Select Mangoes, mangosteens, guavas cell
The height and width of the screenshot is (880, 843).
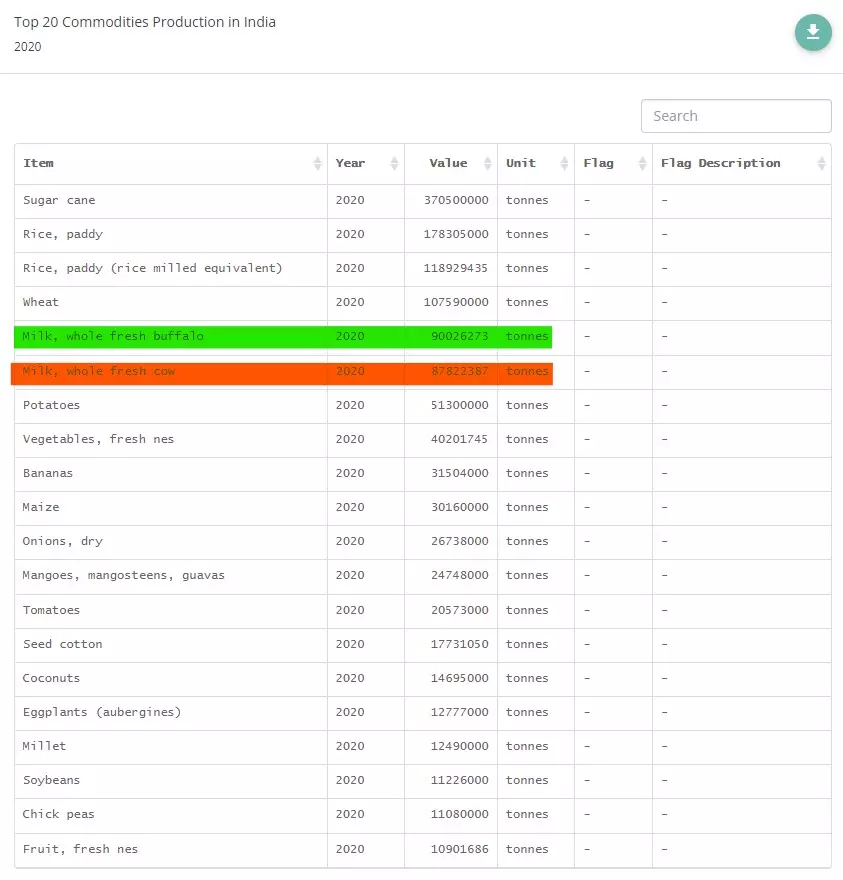pyautogui.click(x=171, y=576)
